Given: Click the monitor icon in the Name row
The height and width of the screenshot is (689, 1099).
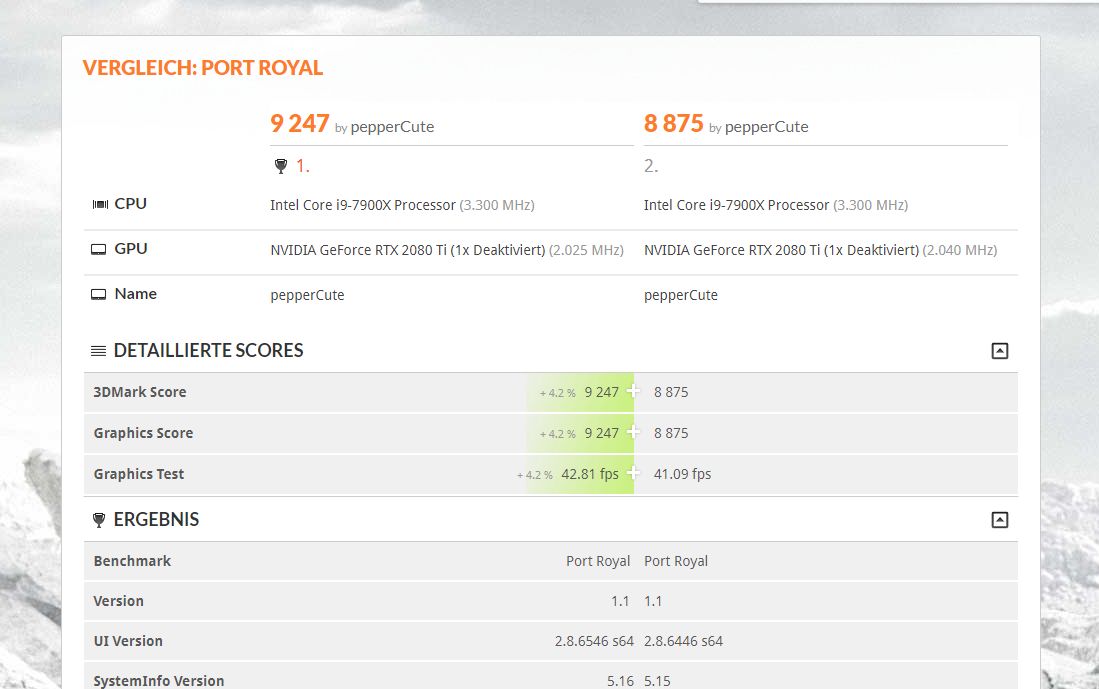Looking at the screenshot, I should 99,294.
